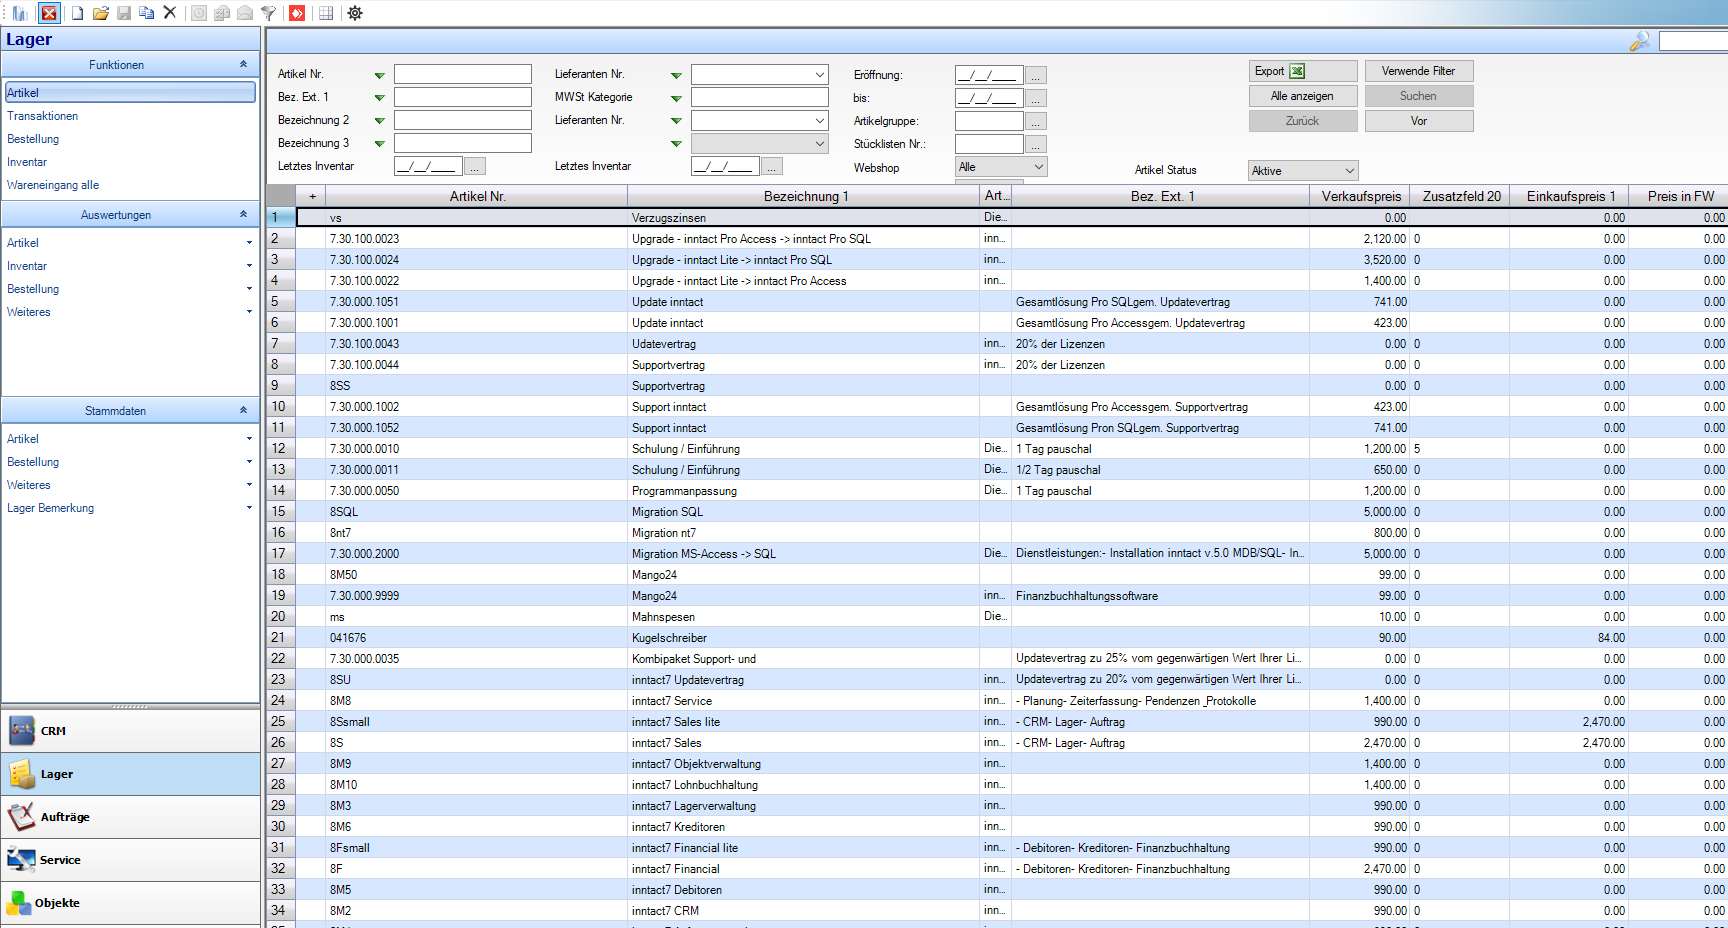Click the clock history toolbar icon
Viewport: 1728px width, 928px height.
pos(199,13)
